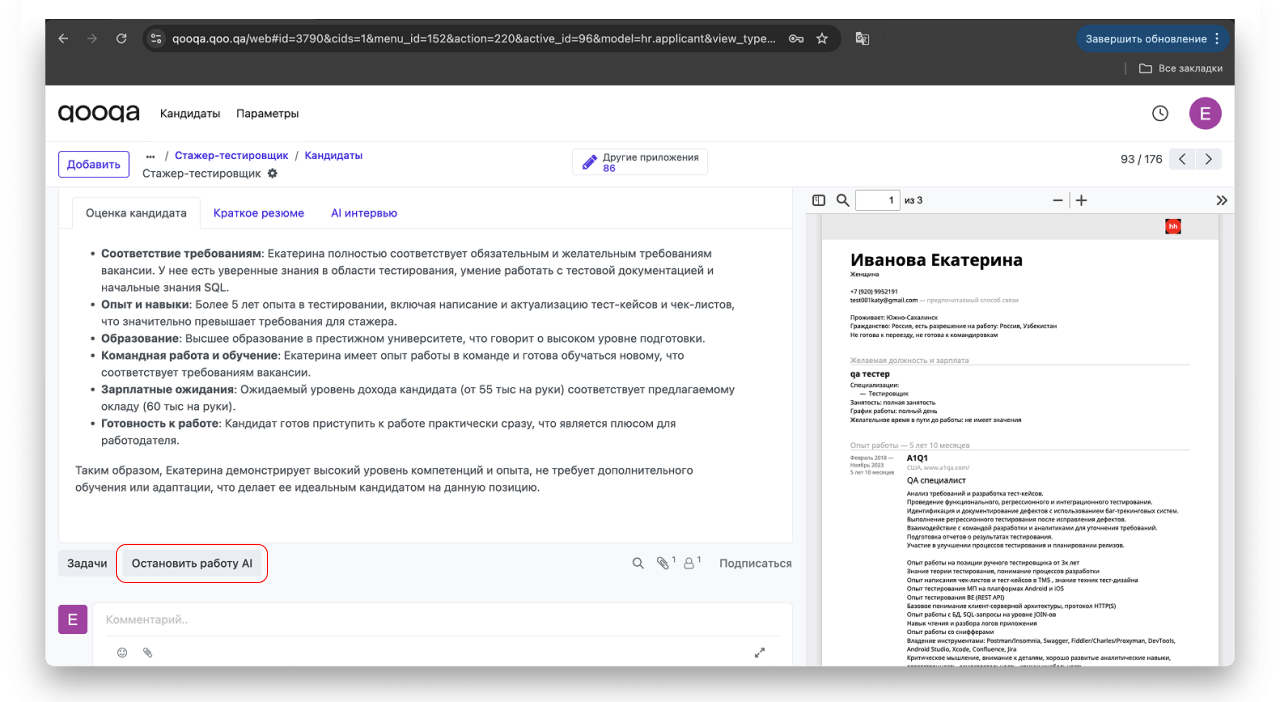Screen dimensions: 1280x702
Task: Zoom in the PDF with plus
Action: tap(1081, 200)
